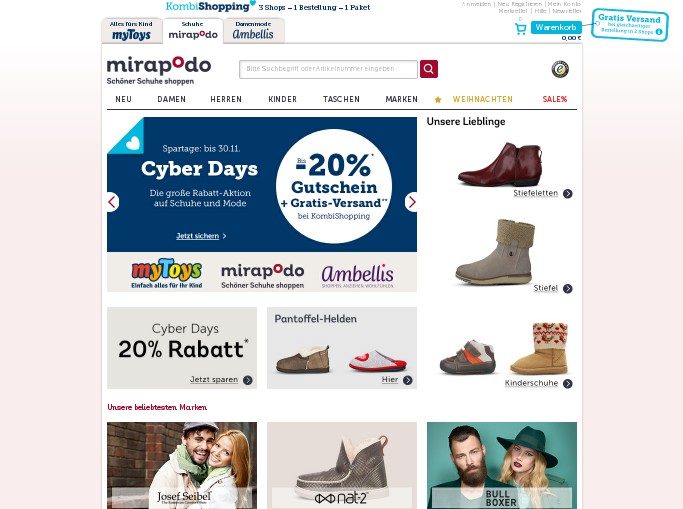Click the arrow icon beside Stiefeletten

tap(568, 194)
